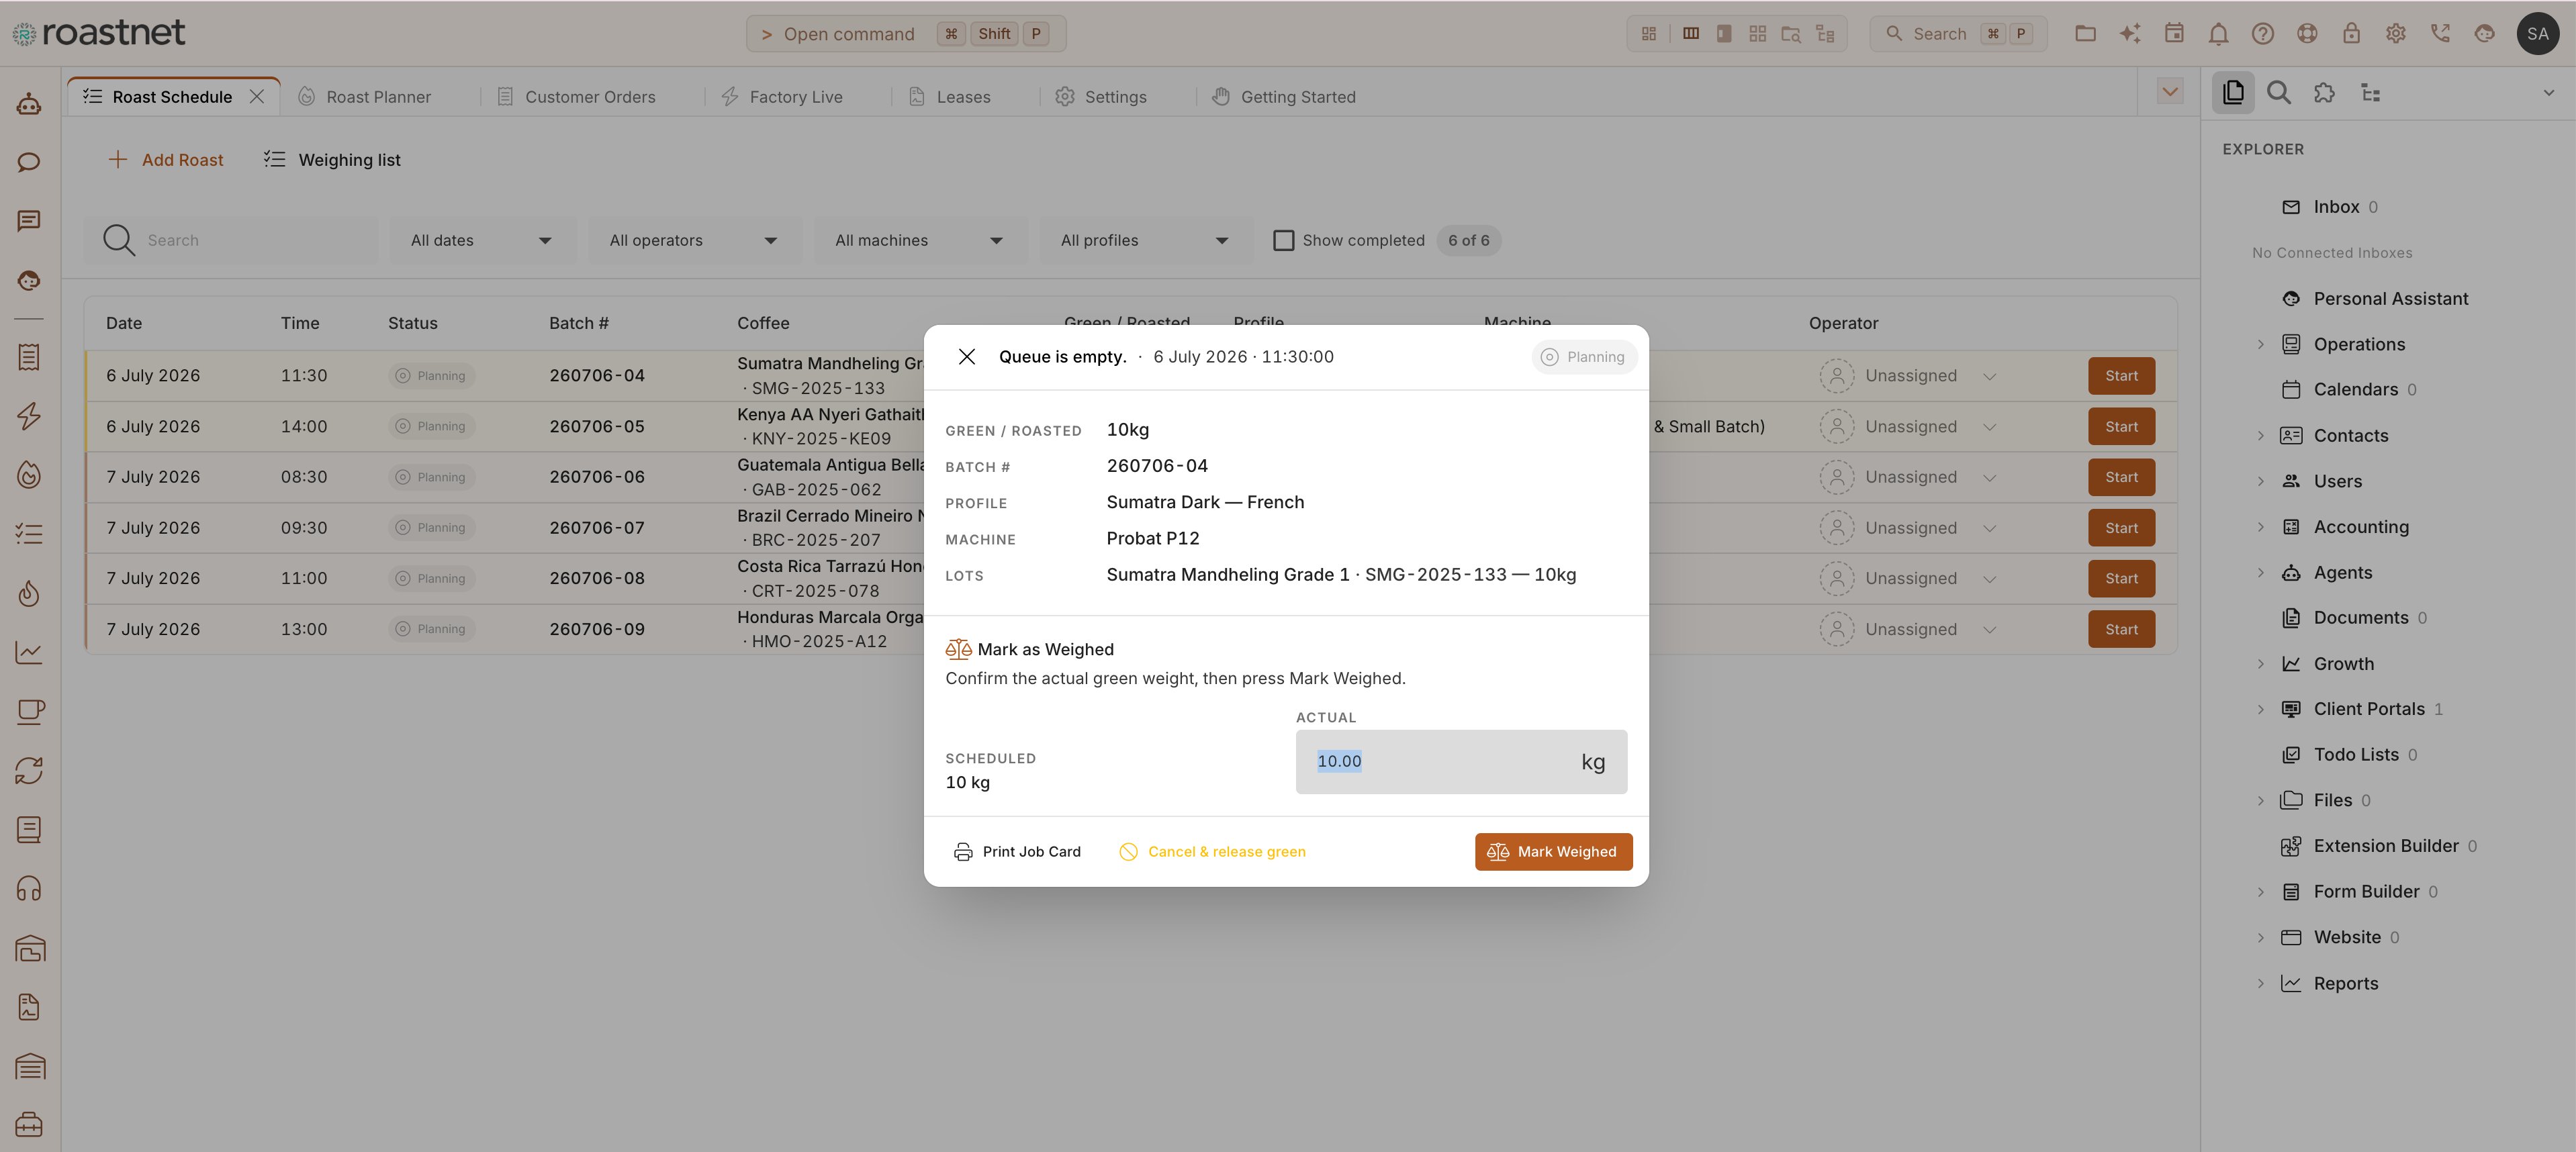Viewport: 2576px width, 1152px height.
Task: Start the roast for batch 260706-05
Action: pos(2121,427)
